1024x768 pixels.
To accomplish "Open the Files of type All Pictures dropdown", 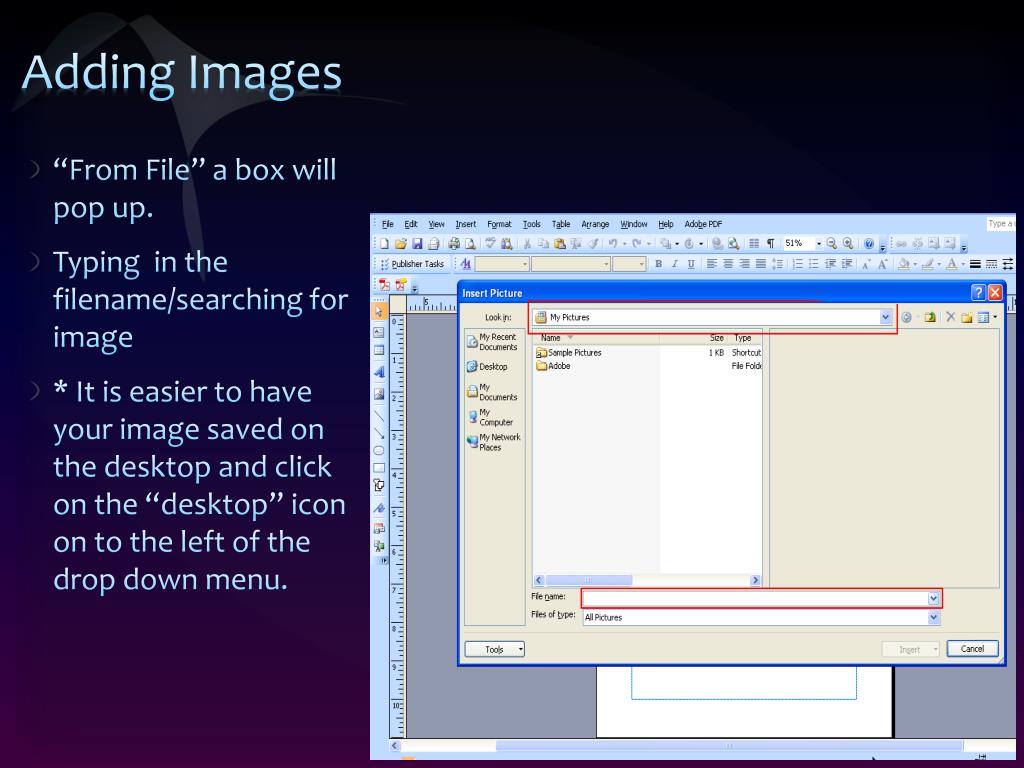I will (x=933, y=617).
